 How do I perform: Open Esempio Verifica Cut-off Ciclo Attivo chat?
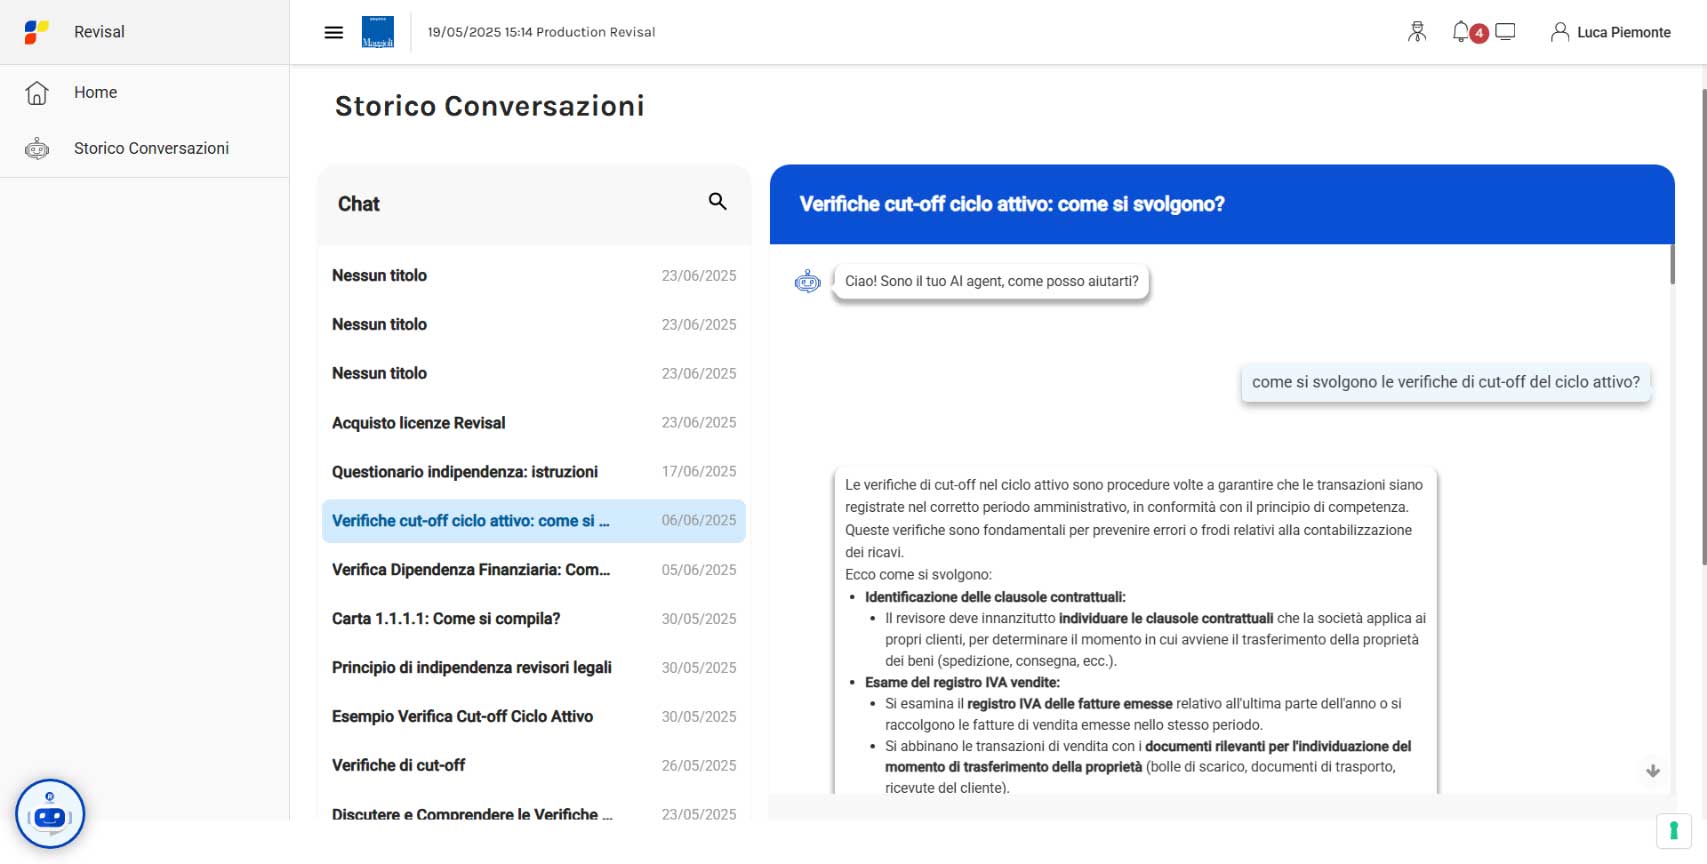[534, 717]
